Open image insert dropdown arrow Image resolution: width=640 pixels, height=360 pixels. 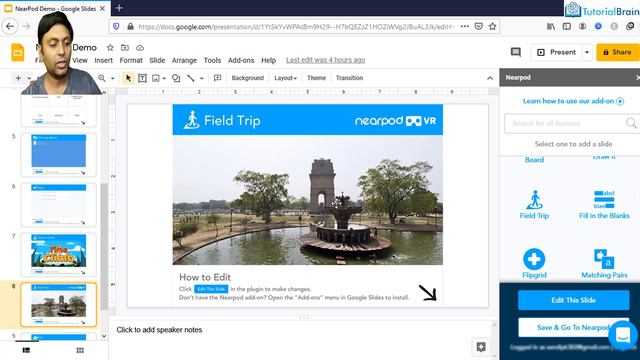164,78
